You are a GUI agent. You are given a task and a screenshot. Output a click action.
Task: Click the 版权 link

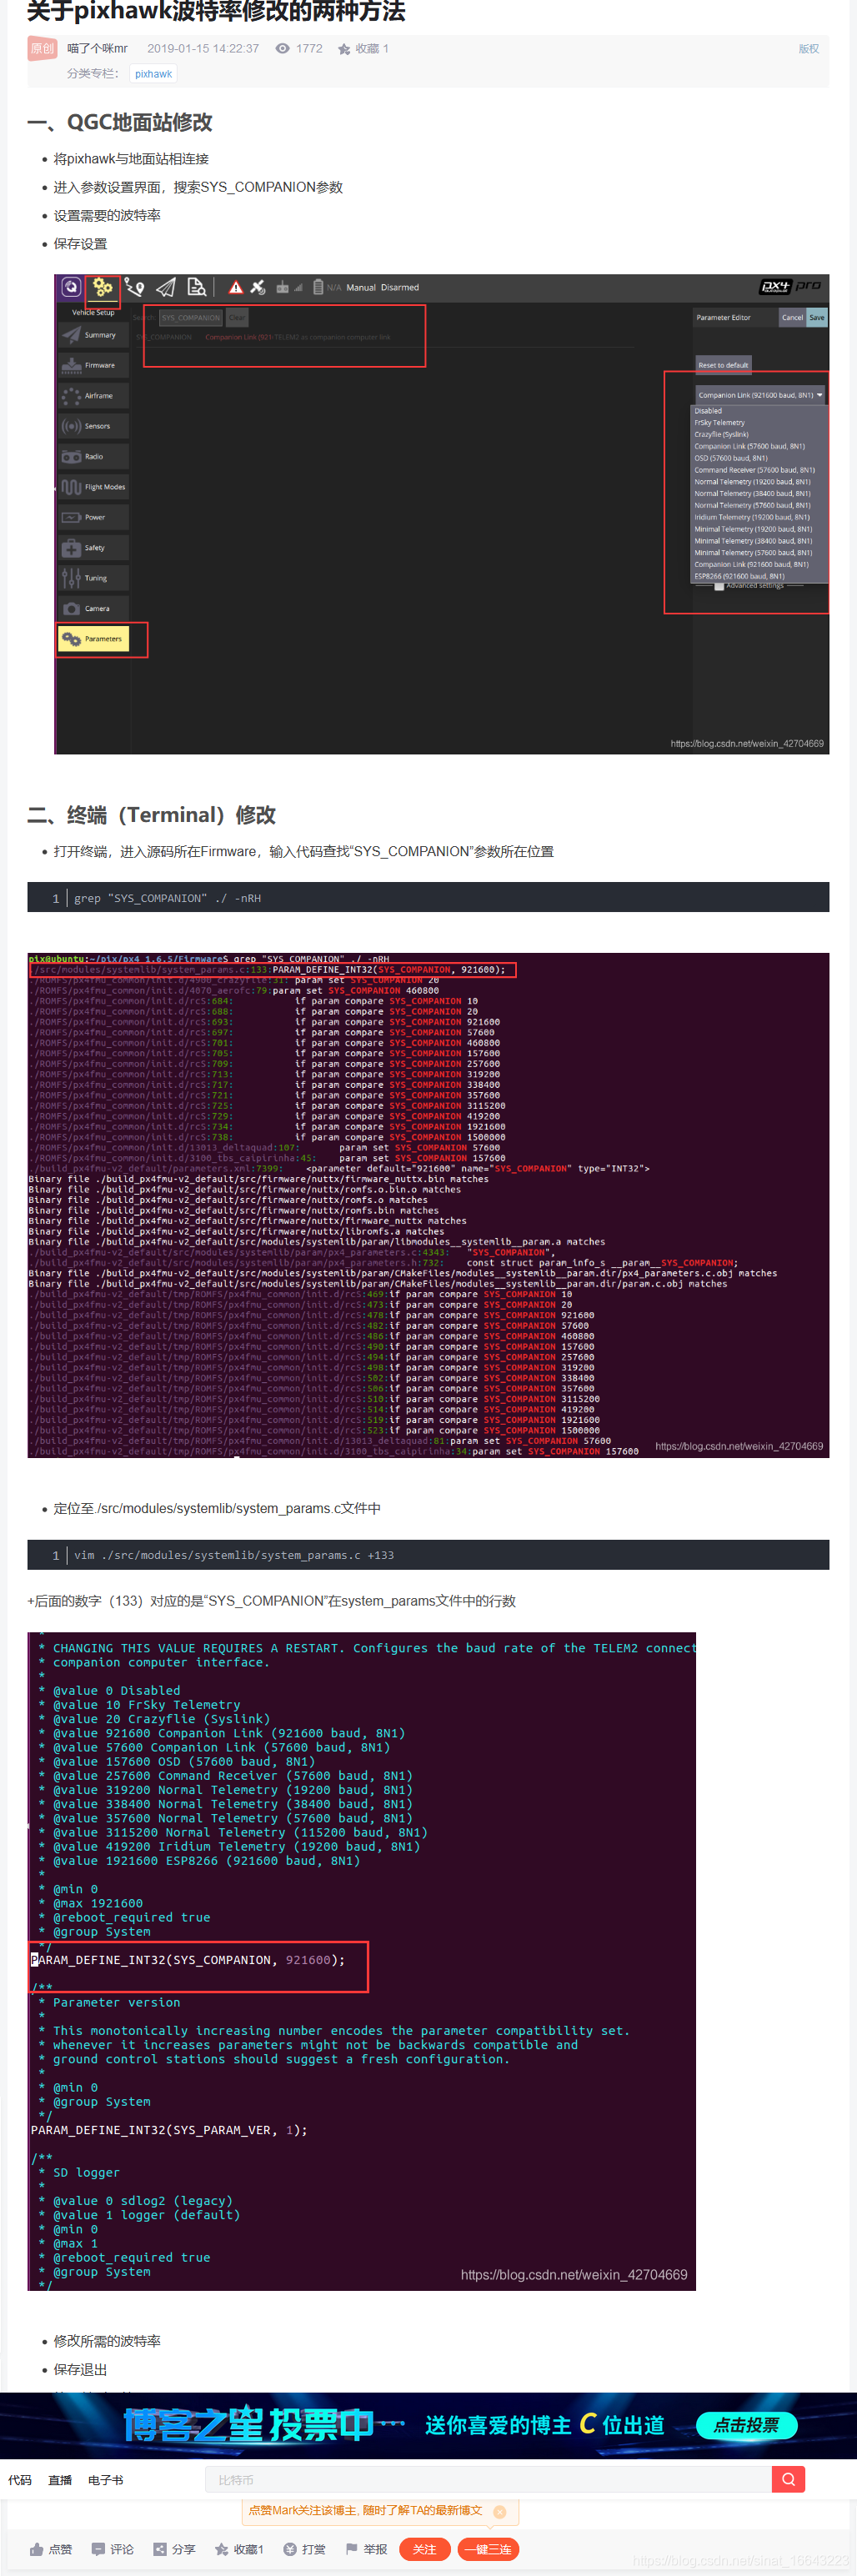pyautogui.click(x=809, y=49)
